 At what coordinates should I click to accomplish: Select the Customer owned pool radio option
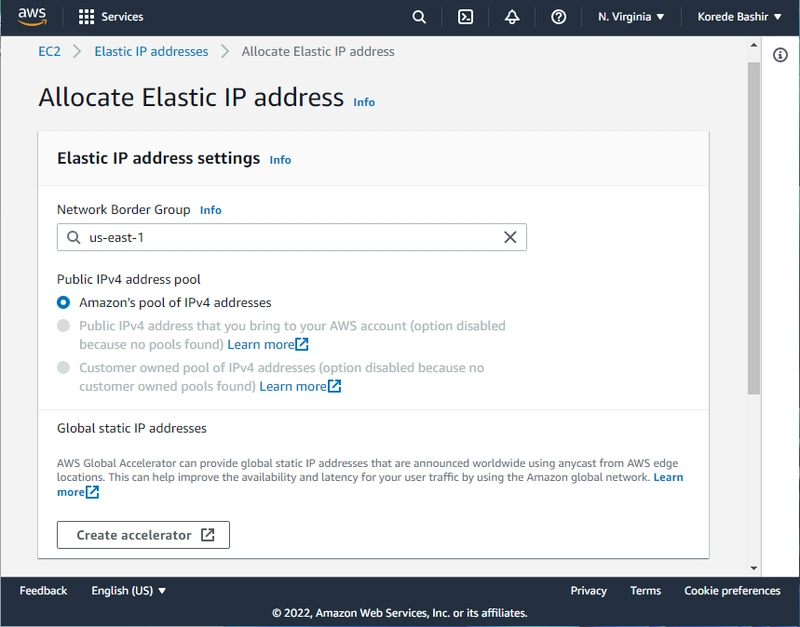pos(63,367)
